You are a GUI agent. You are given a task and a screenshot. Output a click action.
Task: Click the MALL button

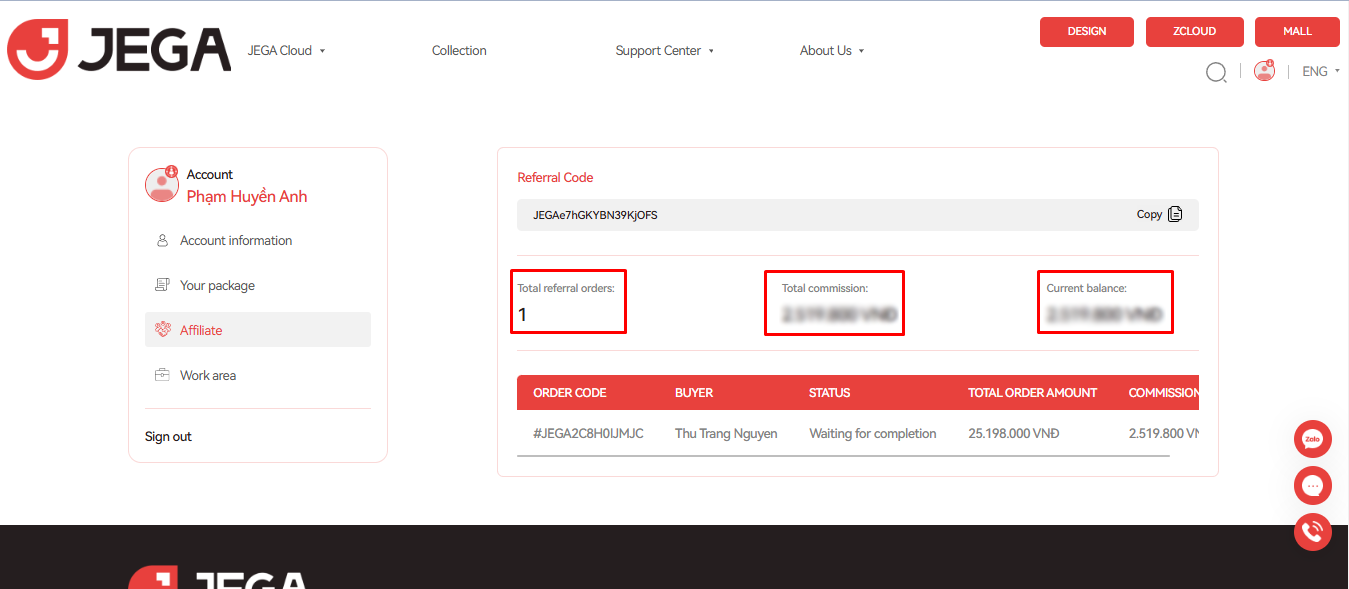(1297, 32)
